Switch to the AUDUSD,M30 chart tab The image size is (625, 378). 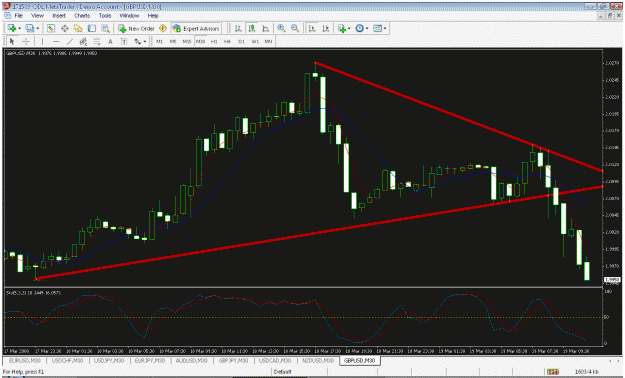pos(192,360)
